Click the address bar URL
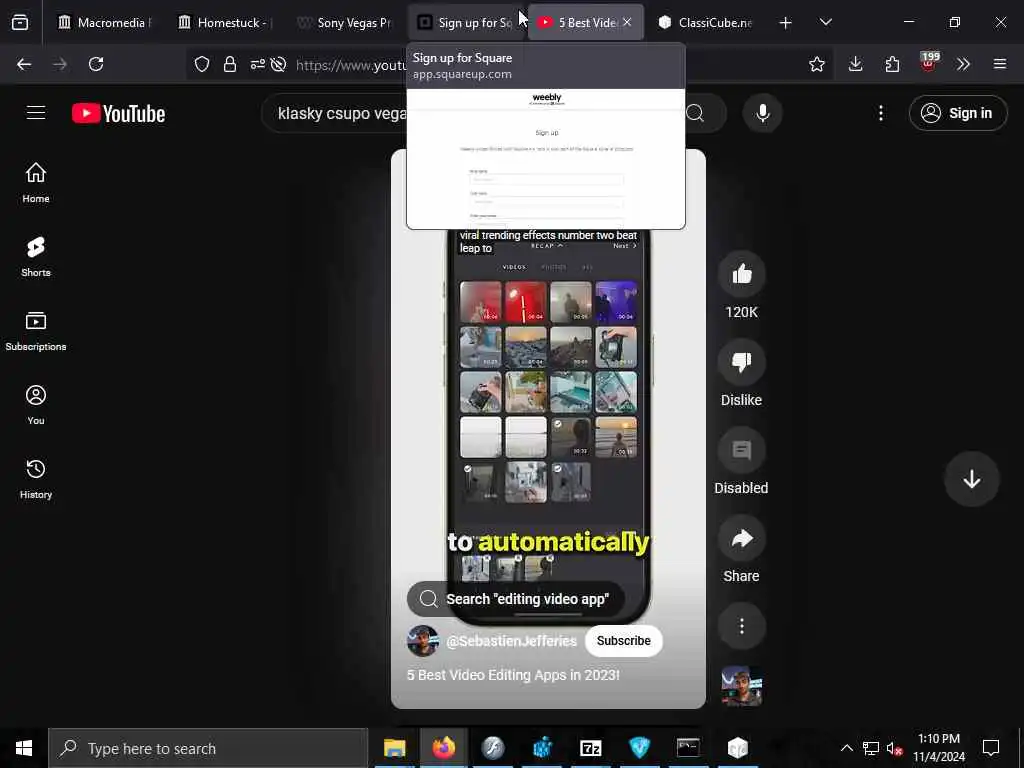1024x768 pixels. pos(351,65)
